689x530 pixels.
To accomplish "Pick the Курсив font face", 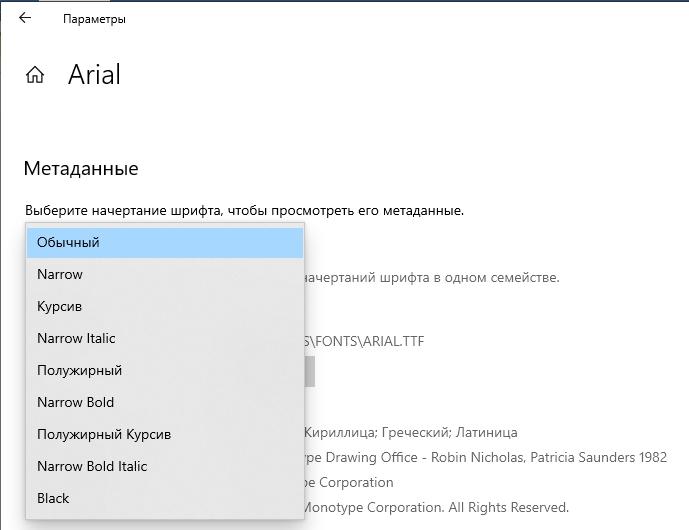I will (165, 306).
